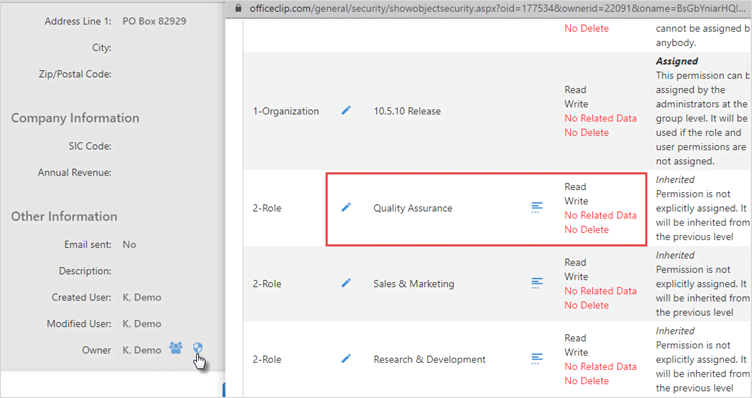Screen dimensions: 752x398
Task: Click the 10.5.10 Release organization name
Action: 407,111
